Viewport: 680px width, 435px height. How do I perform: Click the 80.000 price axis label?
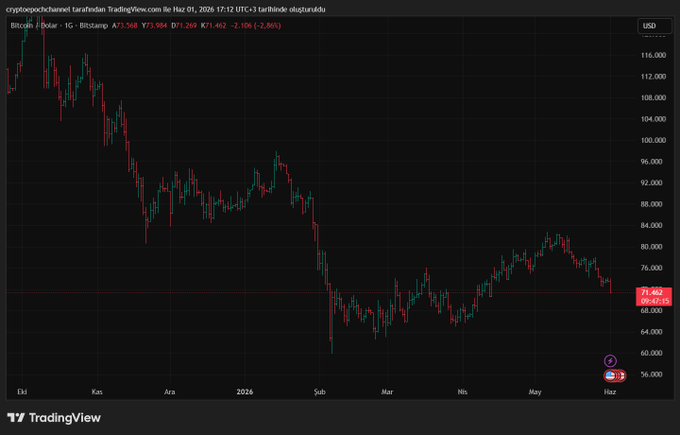651,246
